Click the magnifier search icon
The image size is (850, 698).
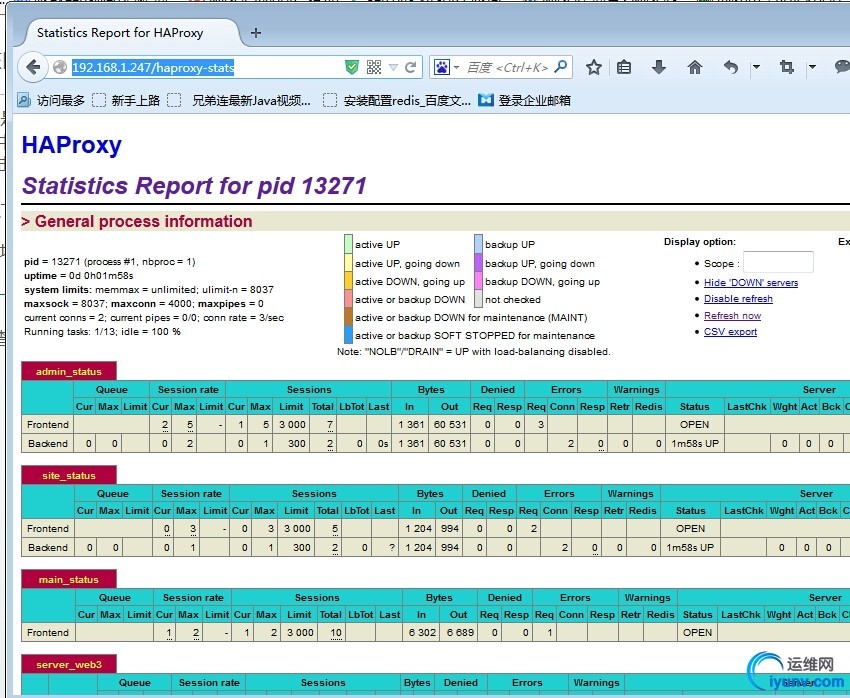coord(561,67)
